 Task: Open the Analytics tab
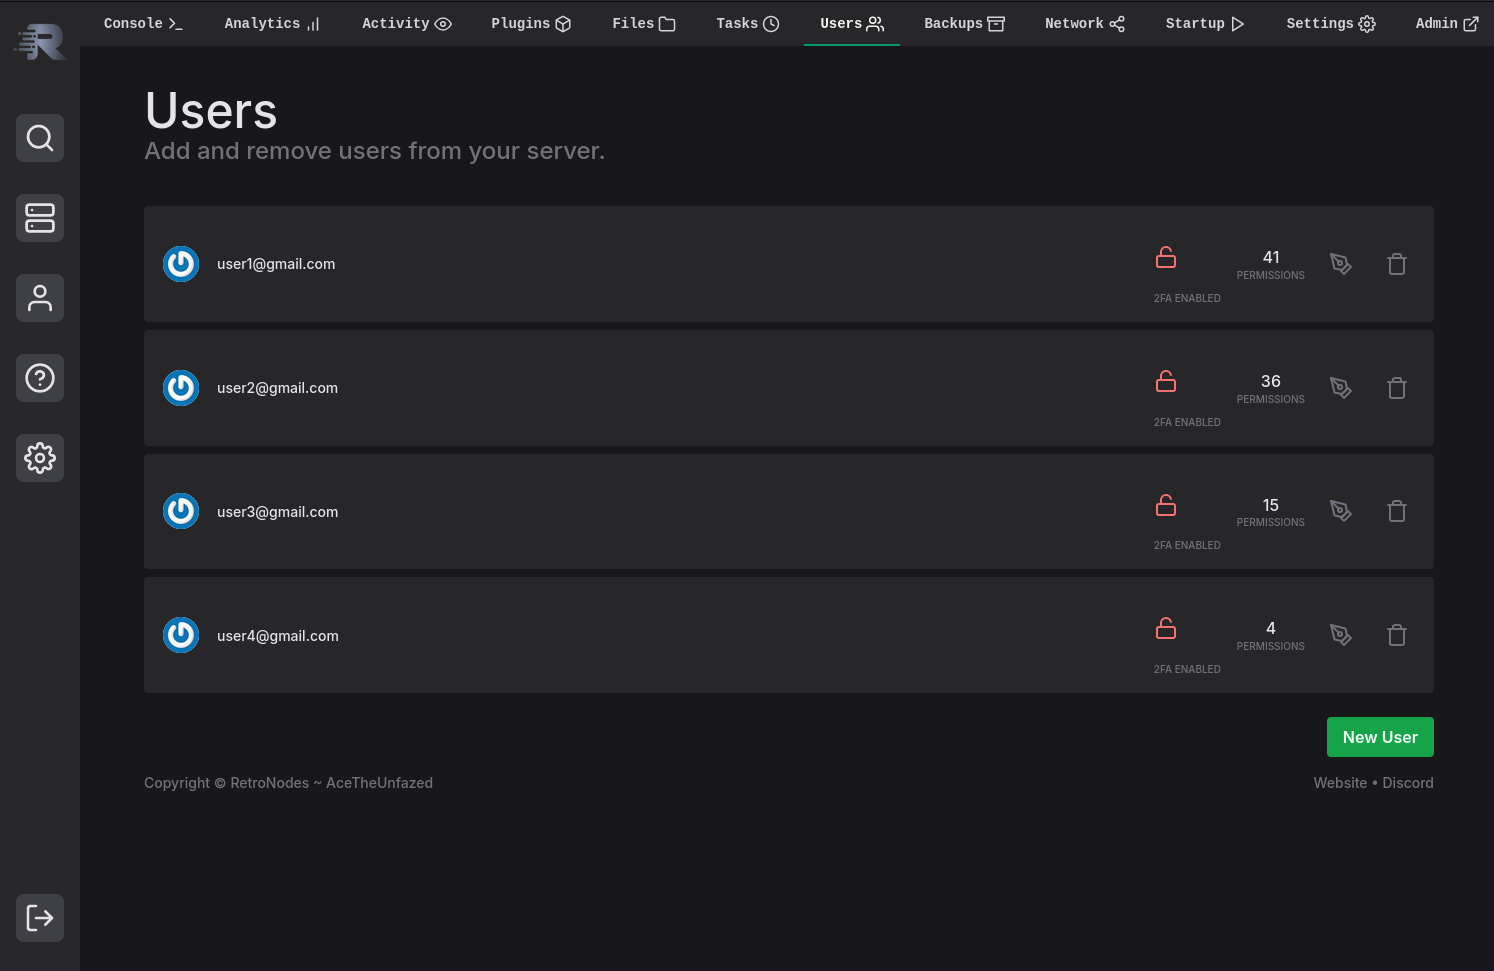272,23
